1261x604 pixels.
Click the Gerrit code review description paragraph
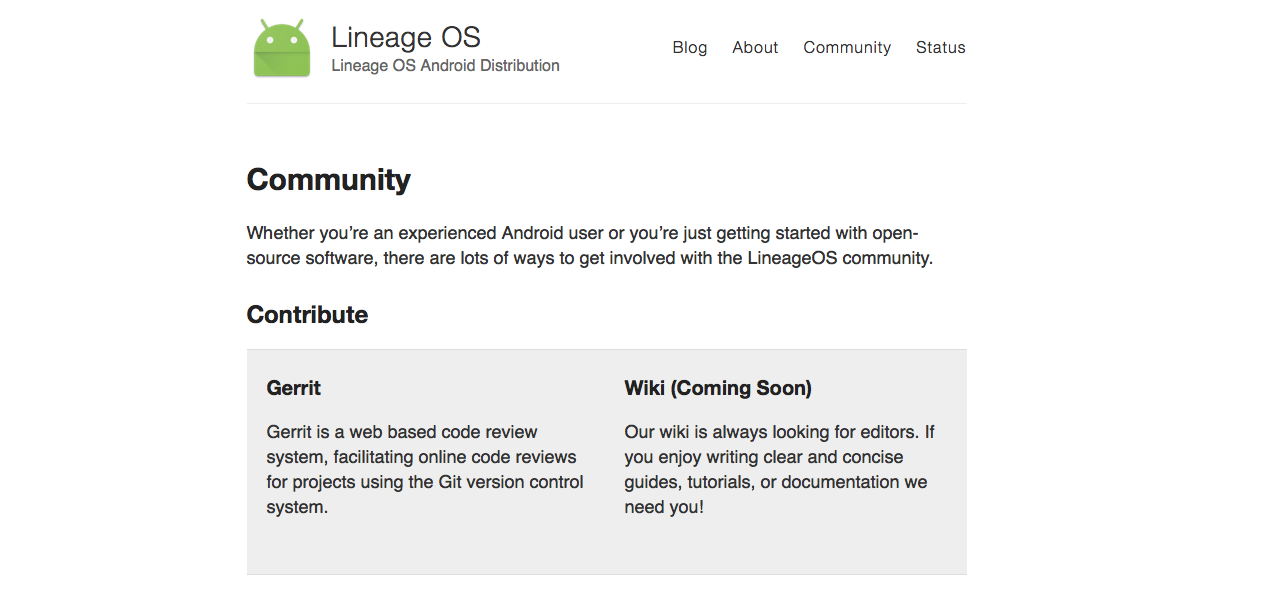point(425,469)
